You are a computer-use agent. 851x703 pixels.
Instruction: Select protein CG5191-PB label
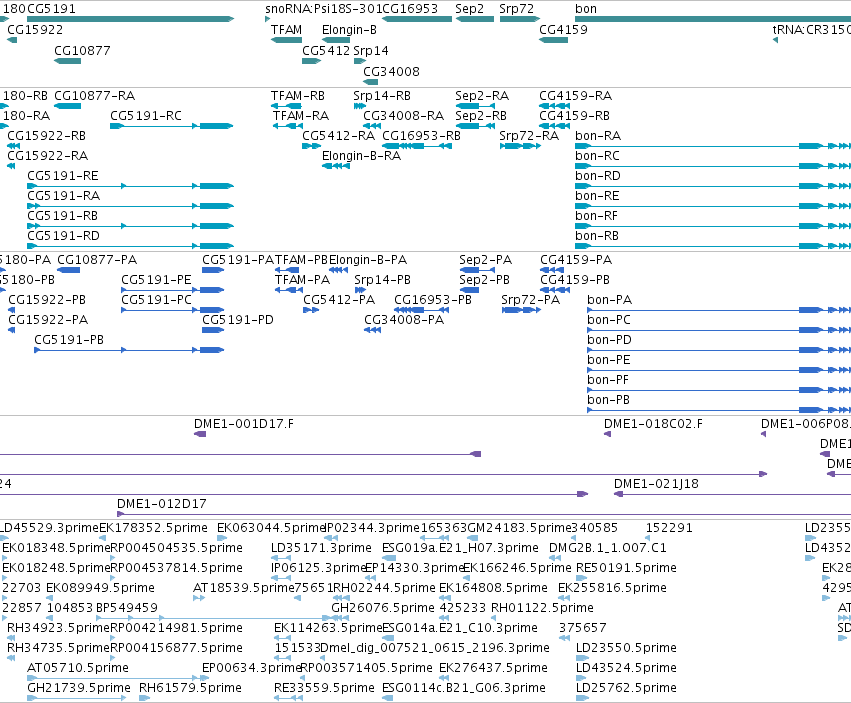pyautogui.click(x=69, y=340)
